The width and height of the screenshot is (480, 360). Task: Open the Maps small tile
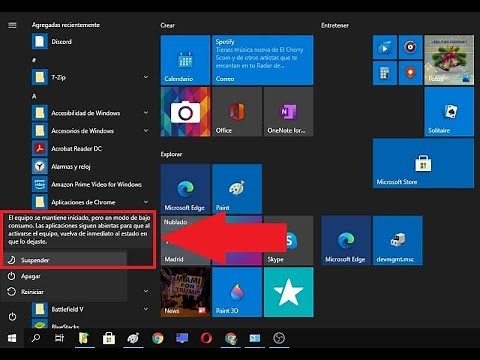pos(410,73)
